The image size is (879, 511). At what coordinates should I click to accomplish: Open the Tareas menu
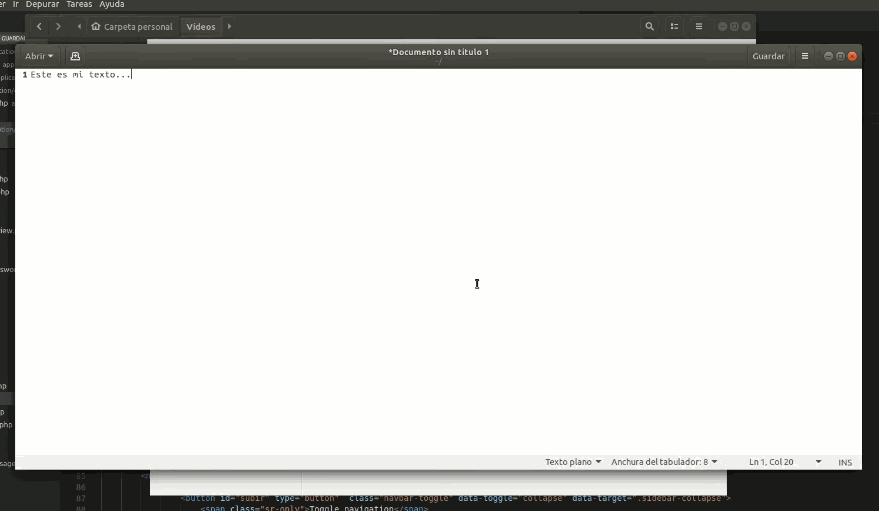(79, 4)
